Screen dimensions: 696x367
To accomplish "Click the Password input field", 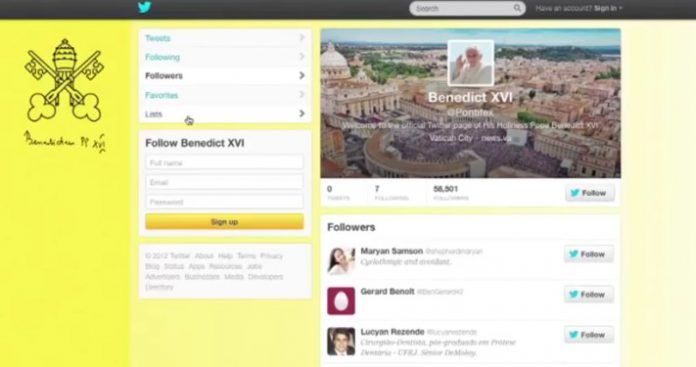I will tap(225, 201).
